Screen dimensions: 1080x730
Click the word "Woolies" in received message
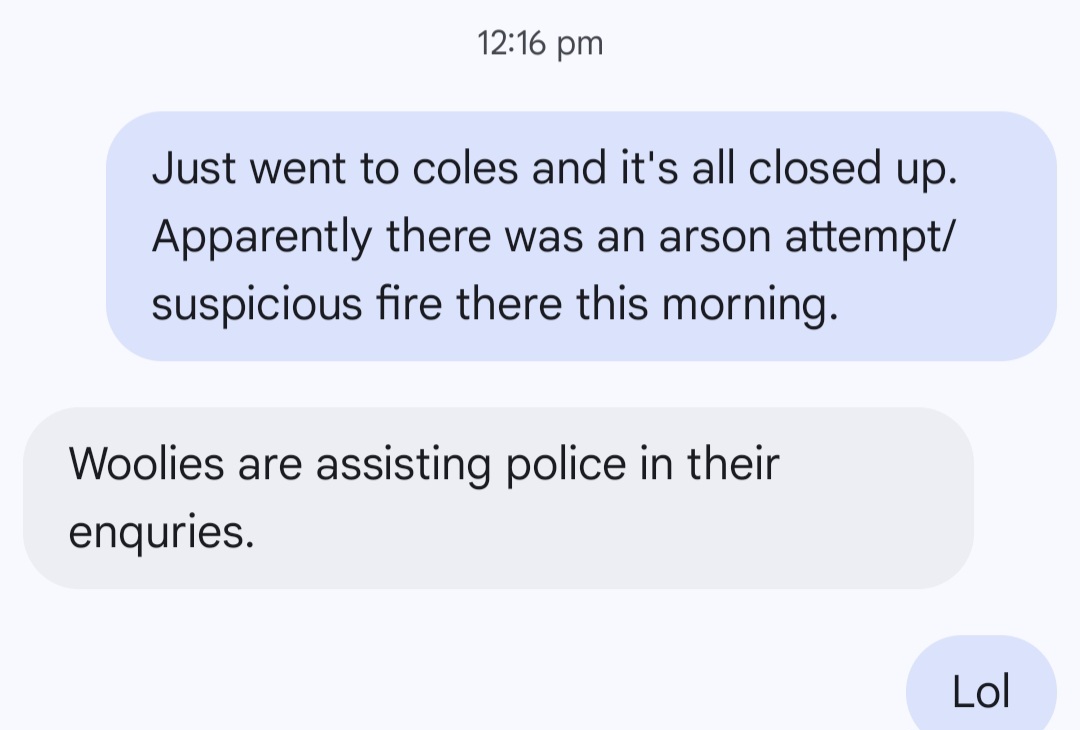(146, 465)
